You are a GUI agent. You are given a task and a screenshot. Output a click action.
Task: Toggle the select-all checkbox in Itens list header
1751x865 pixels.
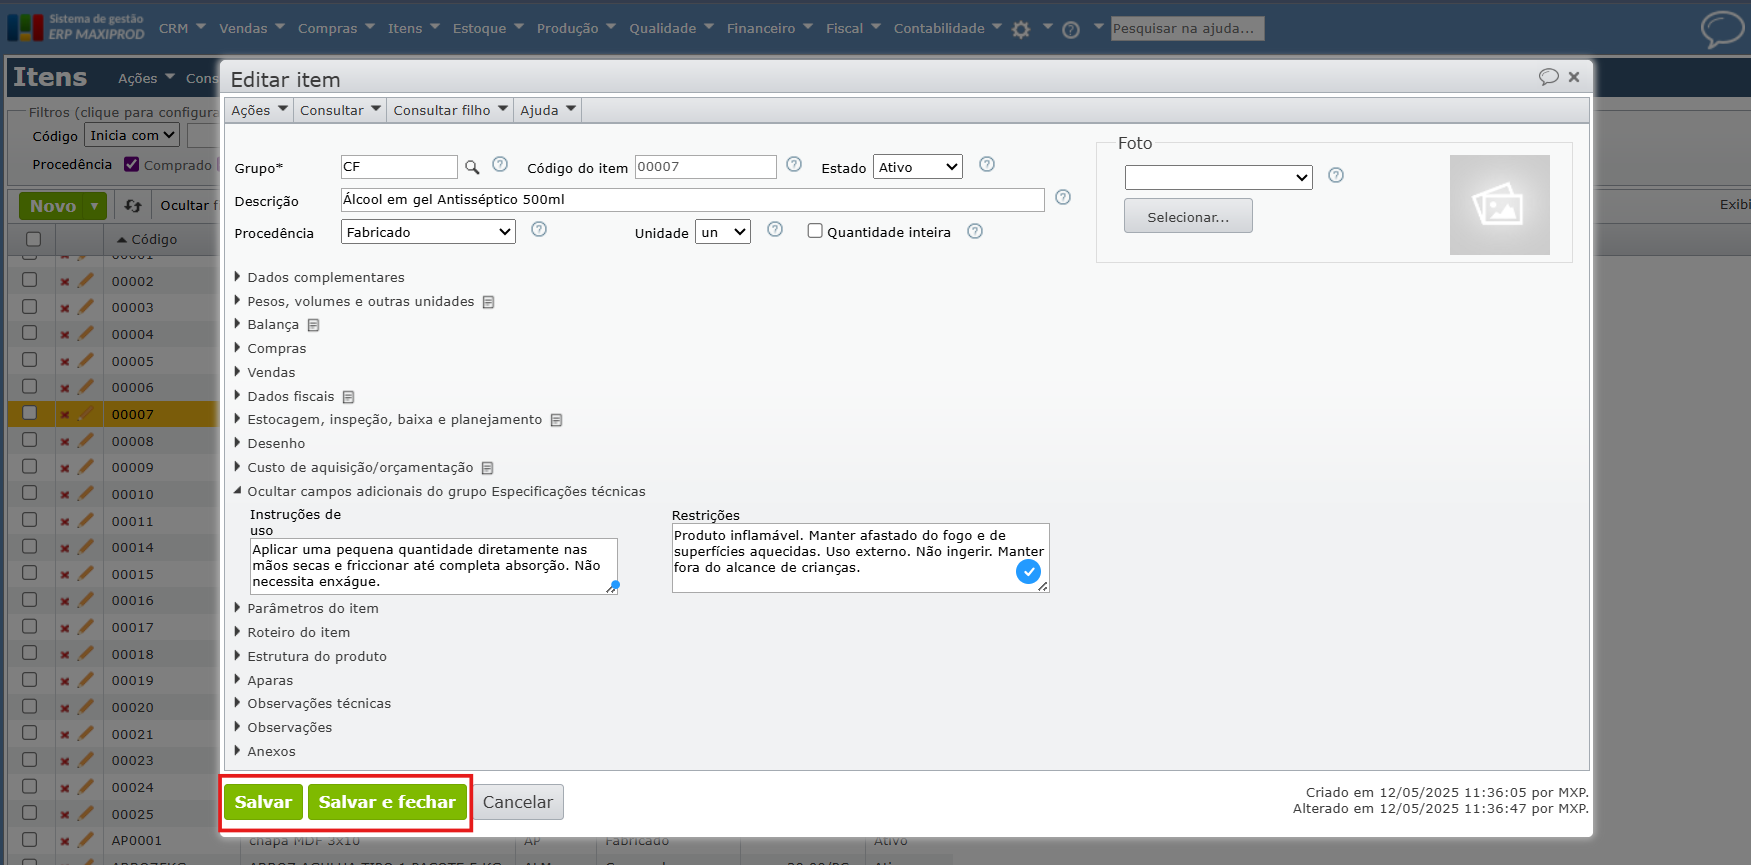click(x=33, y=239)
